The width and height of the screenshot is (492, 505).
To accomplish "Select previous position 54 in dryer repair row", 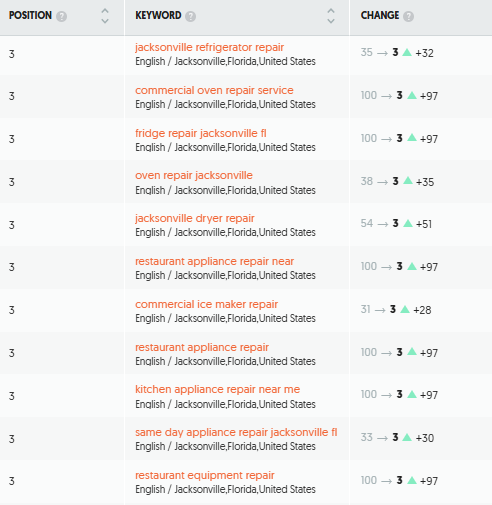I will [x=367, y=223].
